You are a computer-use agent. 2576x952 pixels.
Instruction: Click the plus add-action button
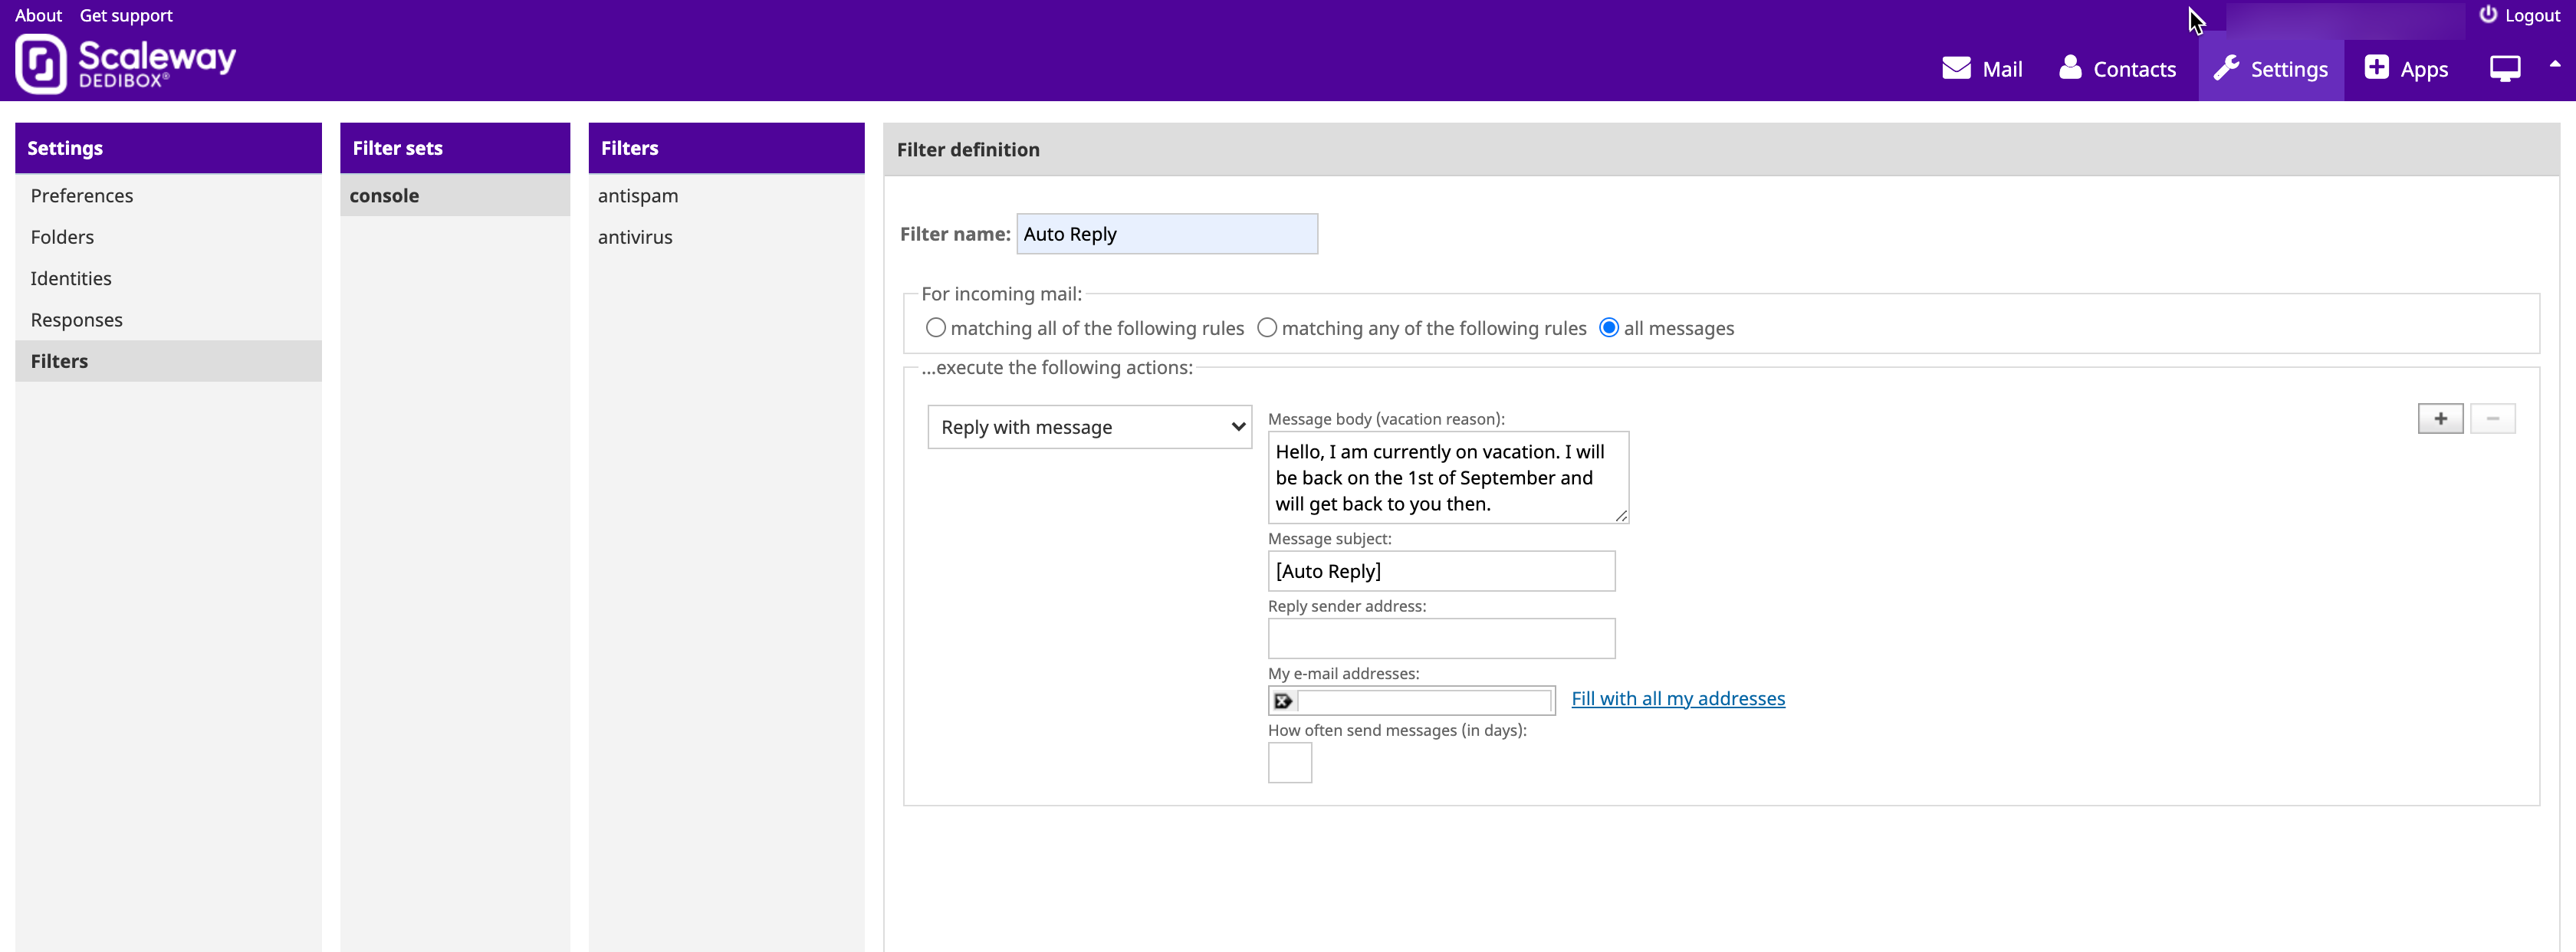(x=2440, y=419)
